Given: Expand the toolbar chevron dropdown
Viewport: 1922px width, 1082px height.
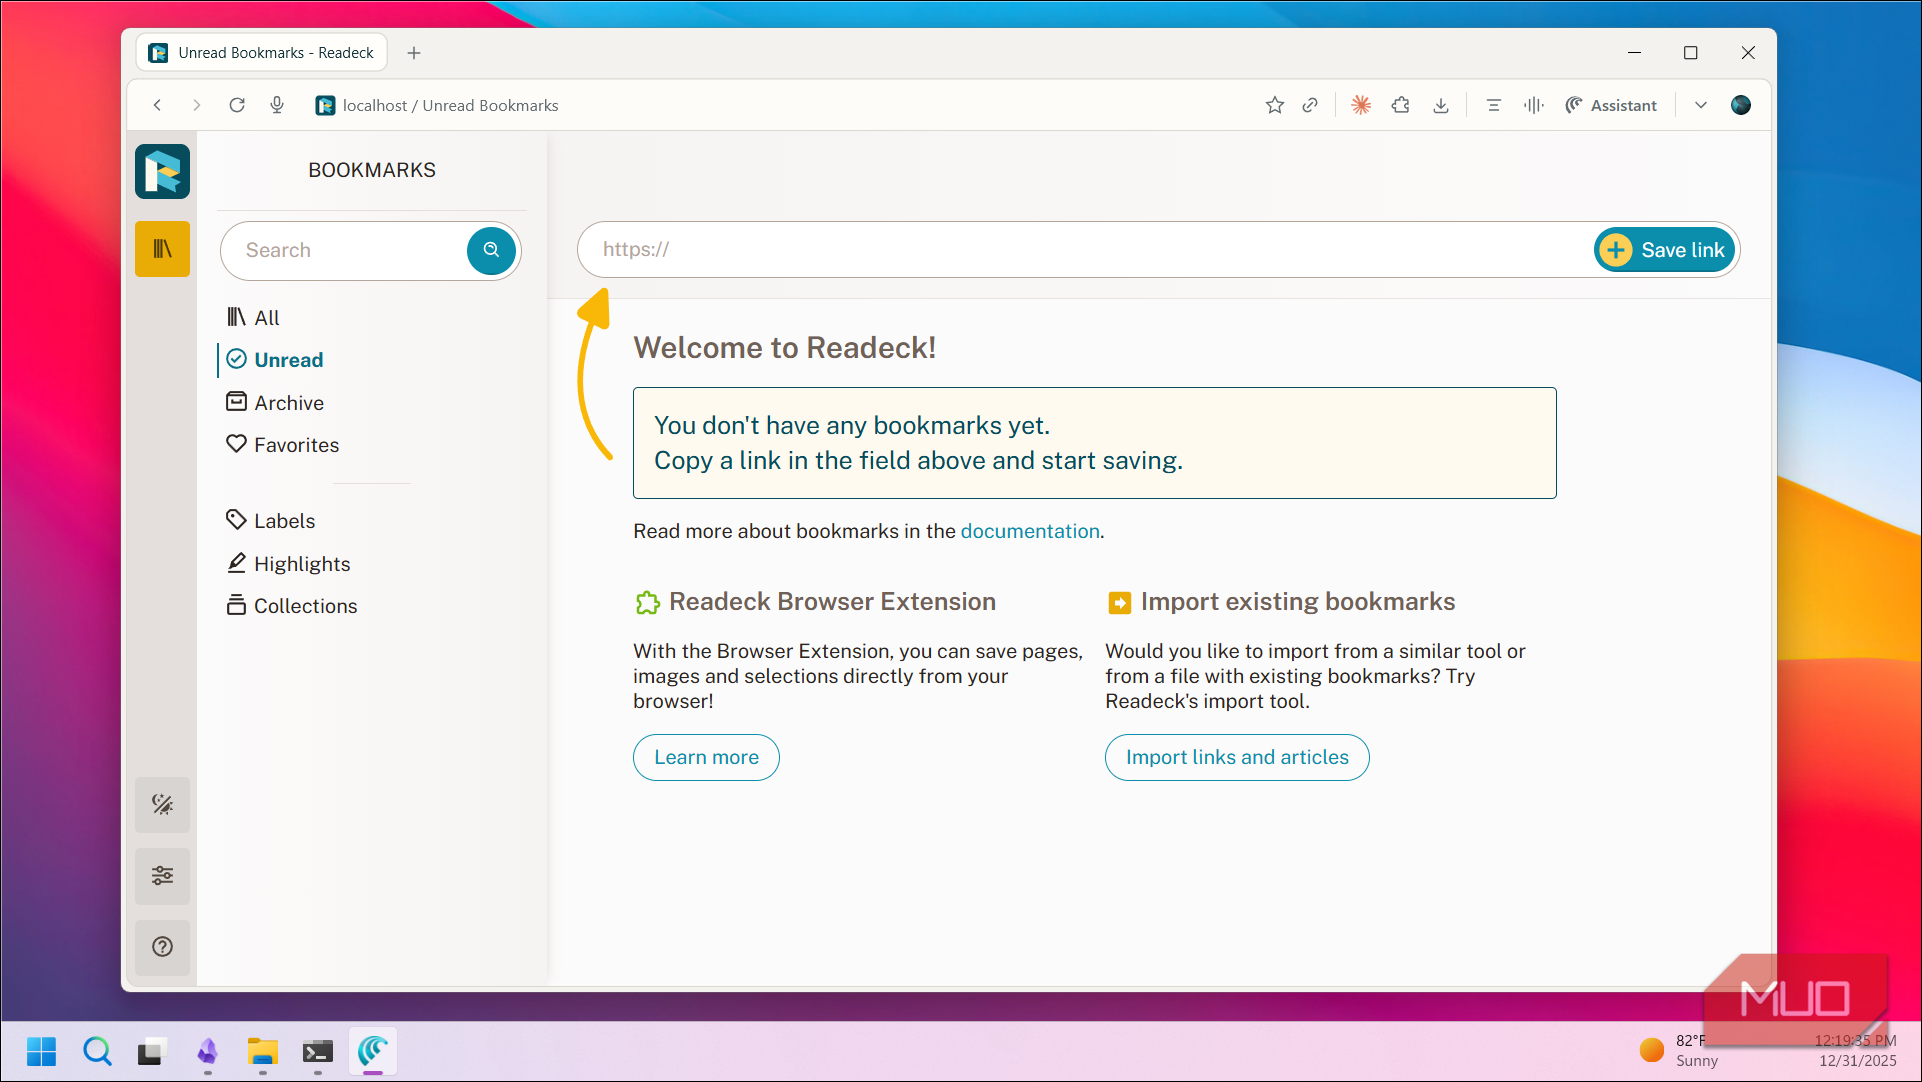Looking at the screenshot, I should (x=1701, y=105).
